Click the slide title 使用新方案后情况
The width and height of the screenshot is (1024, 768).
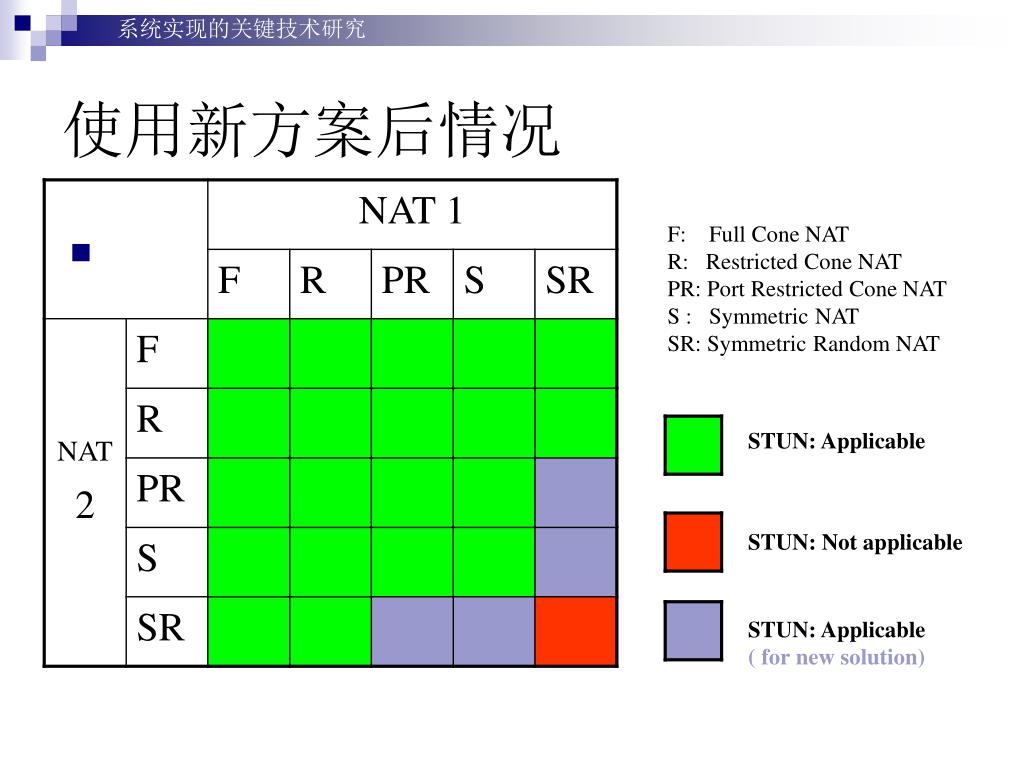[312, 130]
